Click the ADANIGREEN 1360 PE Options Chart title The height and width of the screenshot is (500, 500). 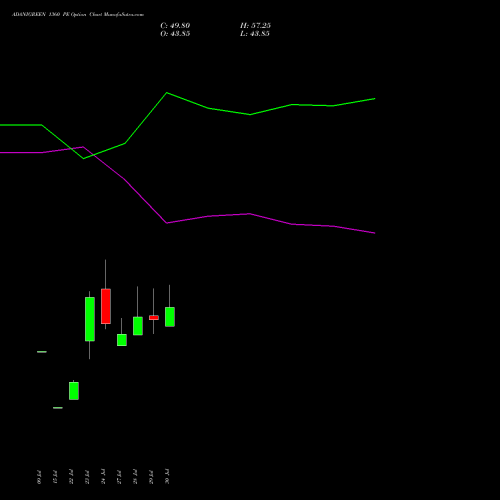[x=78, y=15]
